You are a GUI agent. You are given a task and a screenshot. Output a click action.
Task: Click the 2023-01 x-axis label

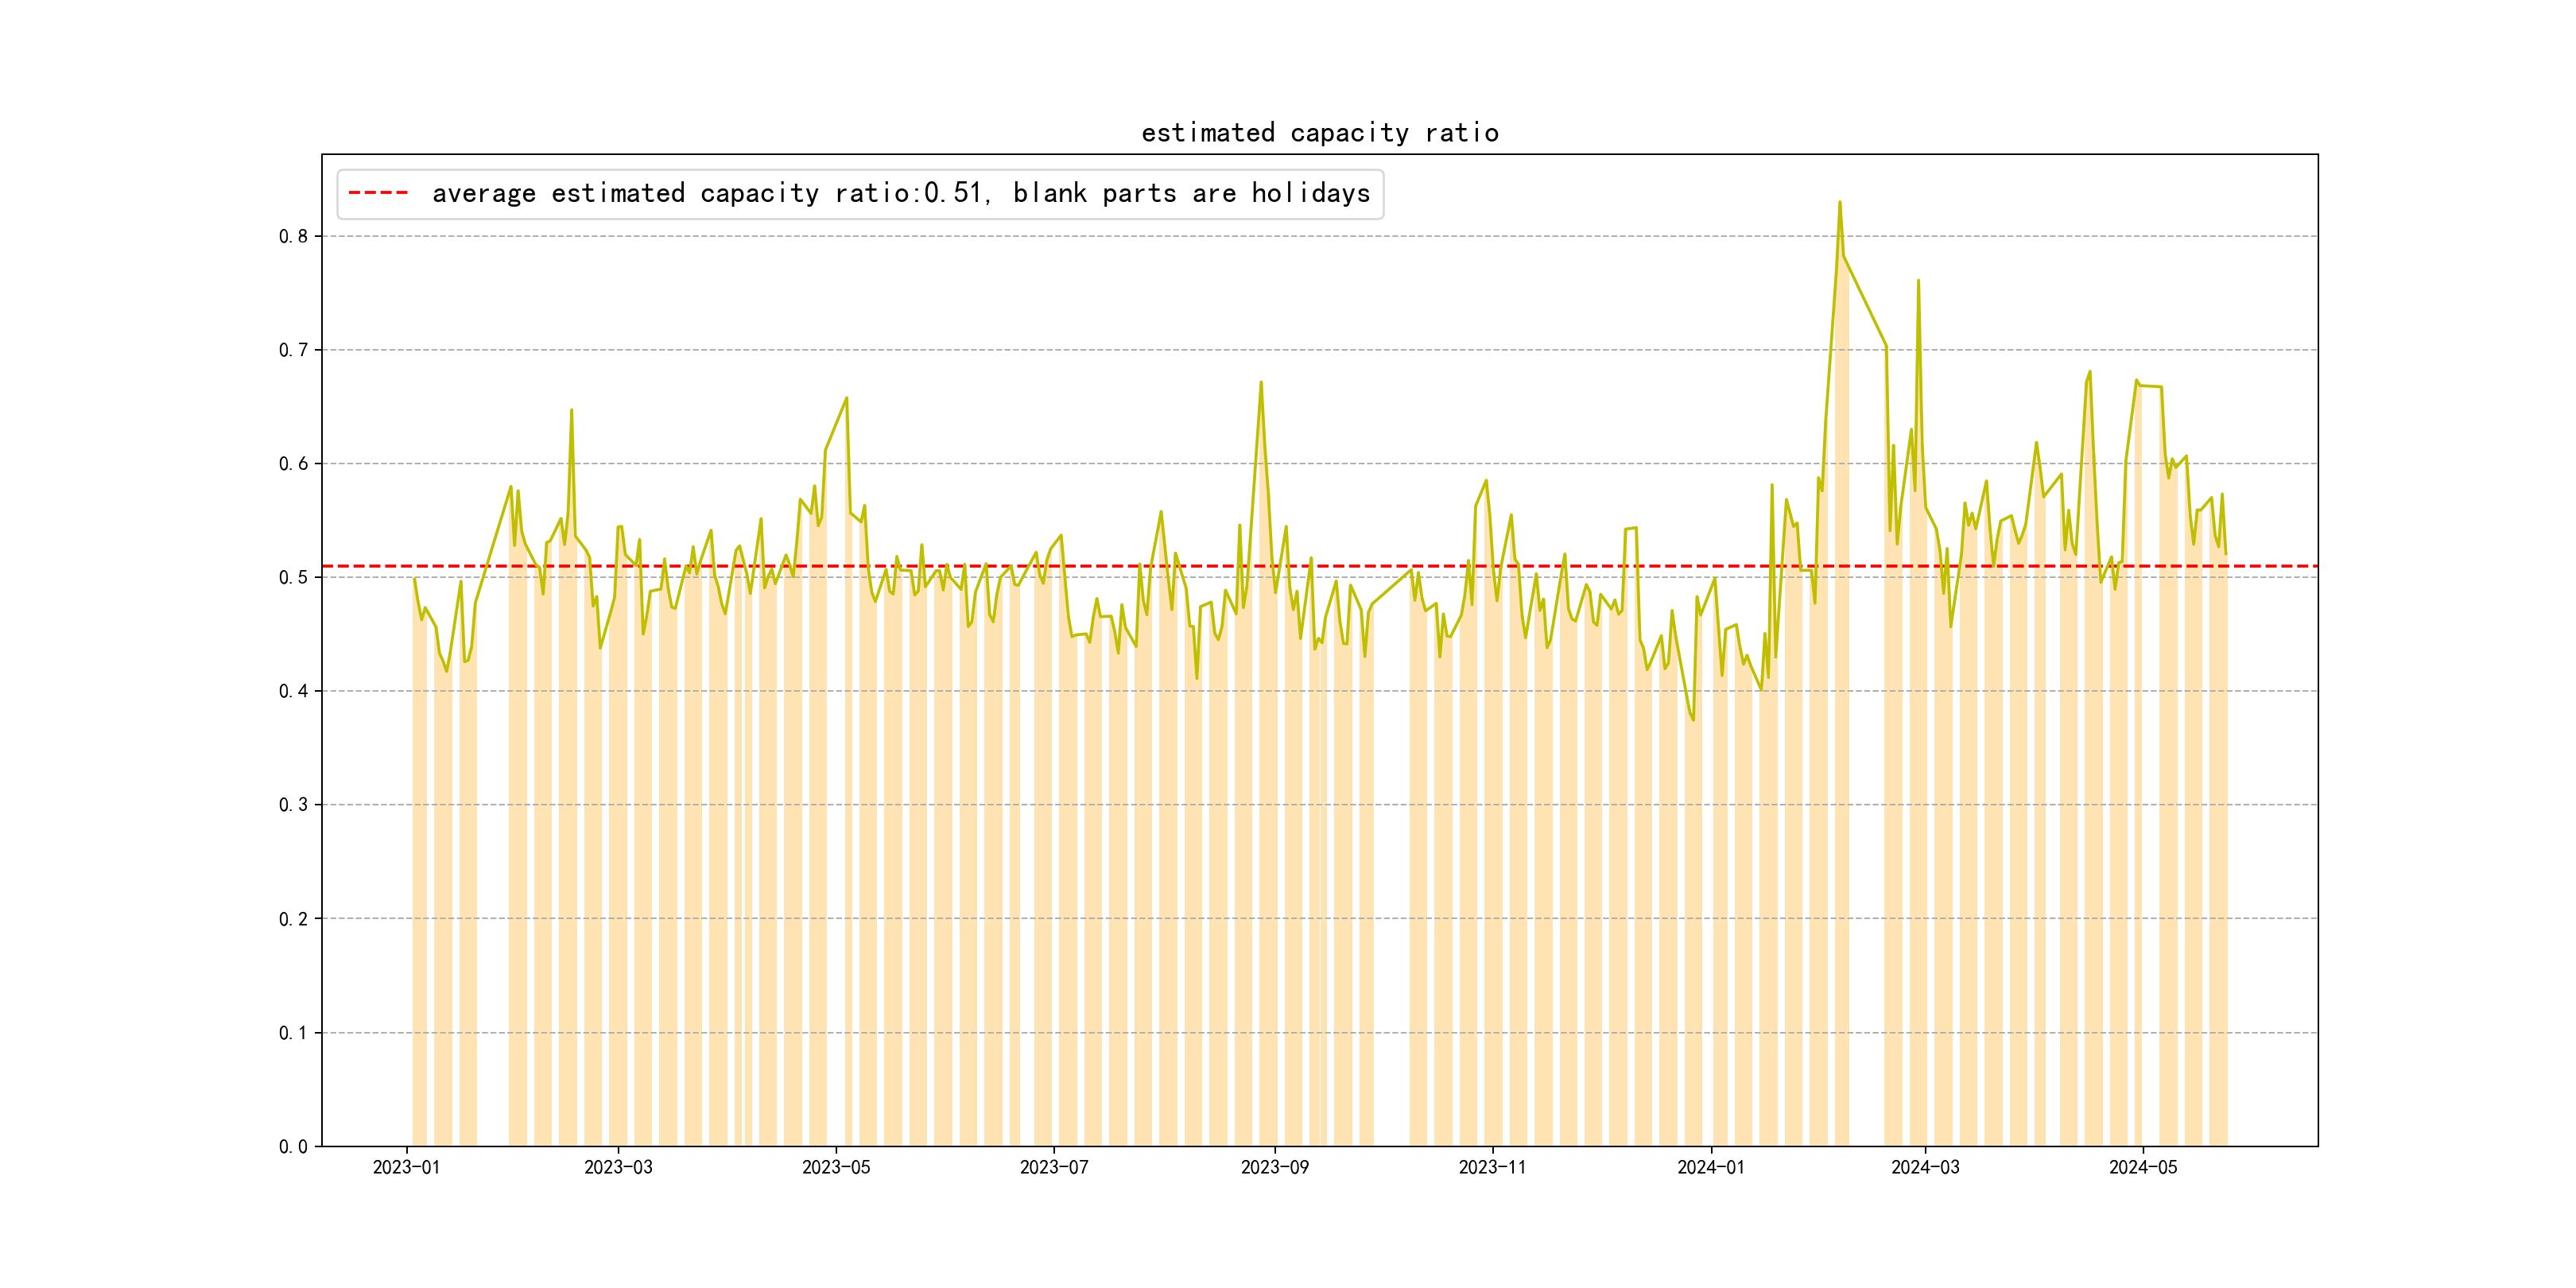(x=406, y=1168)
